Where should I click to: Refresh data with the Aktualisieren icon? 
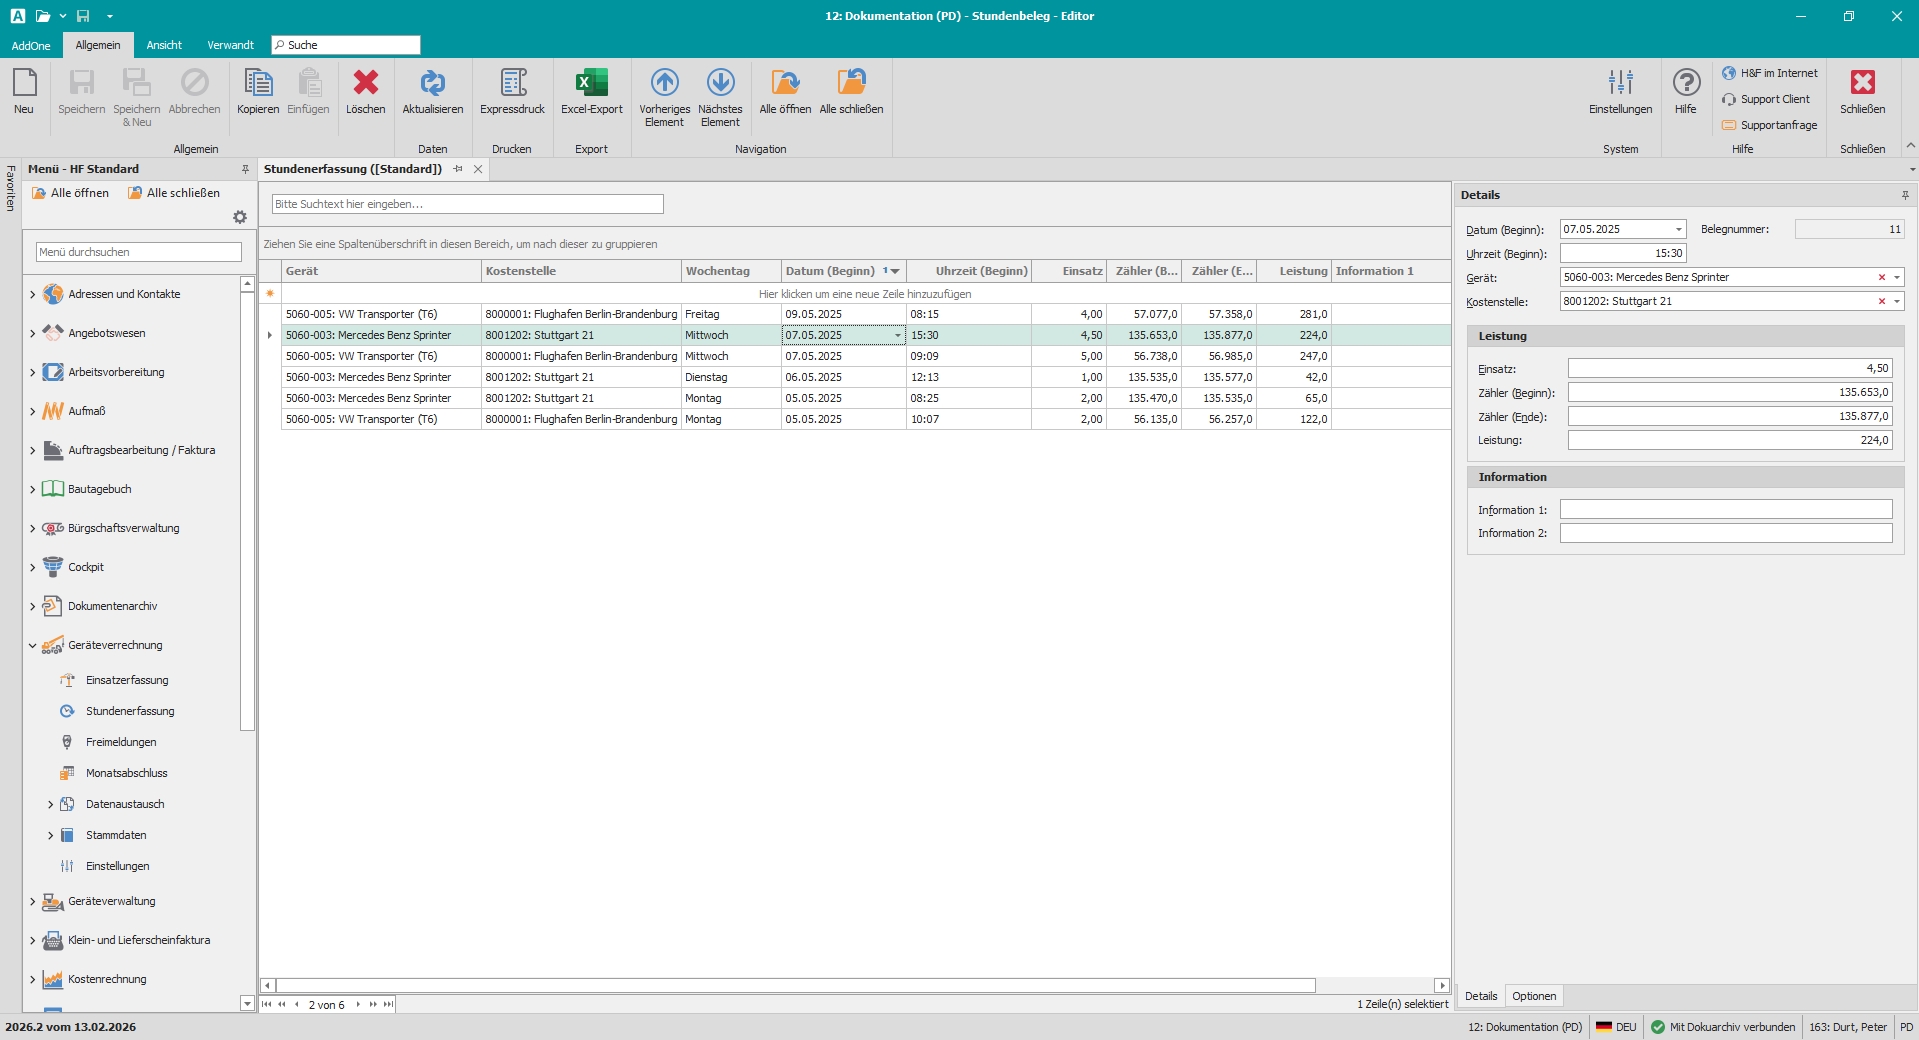(x=432, y=84)
